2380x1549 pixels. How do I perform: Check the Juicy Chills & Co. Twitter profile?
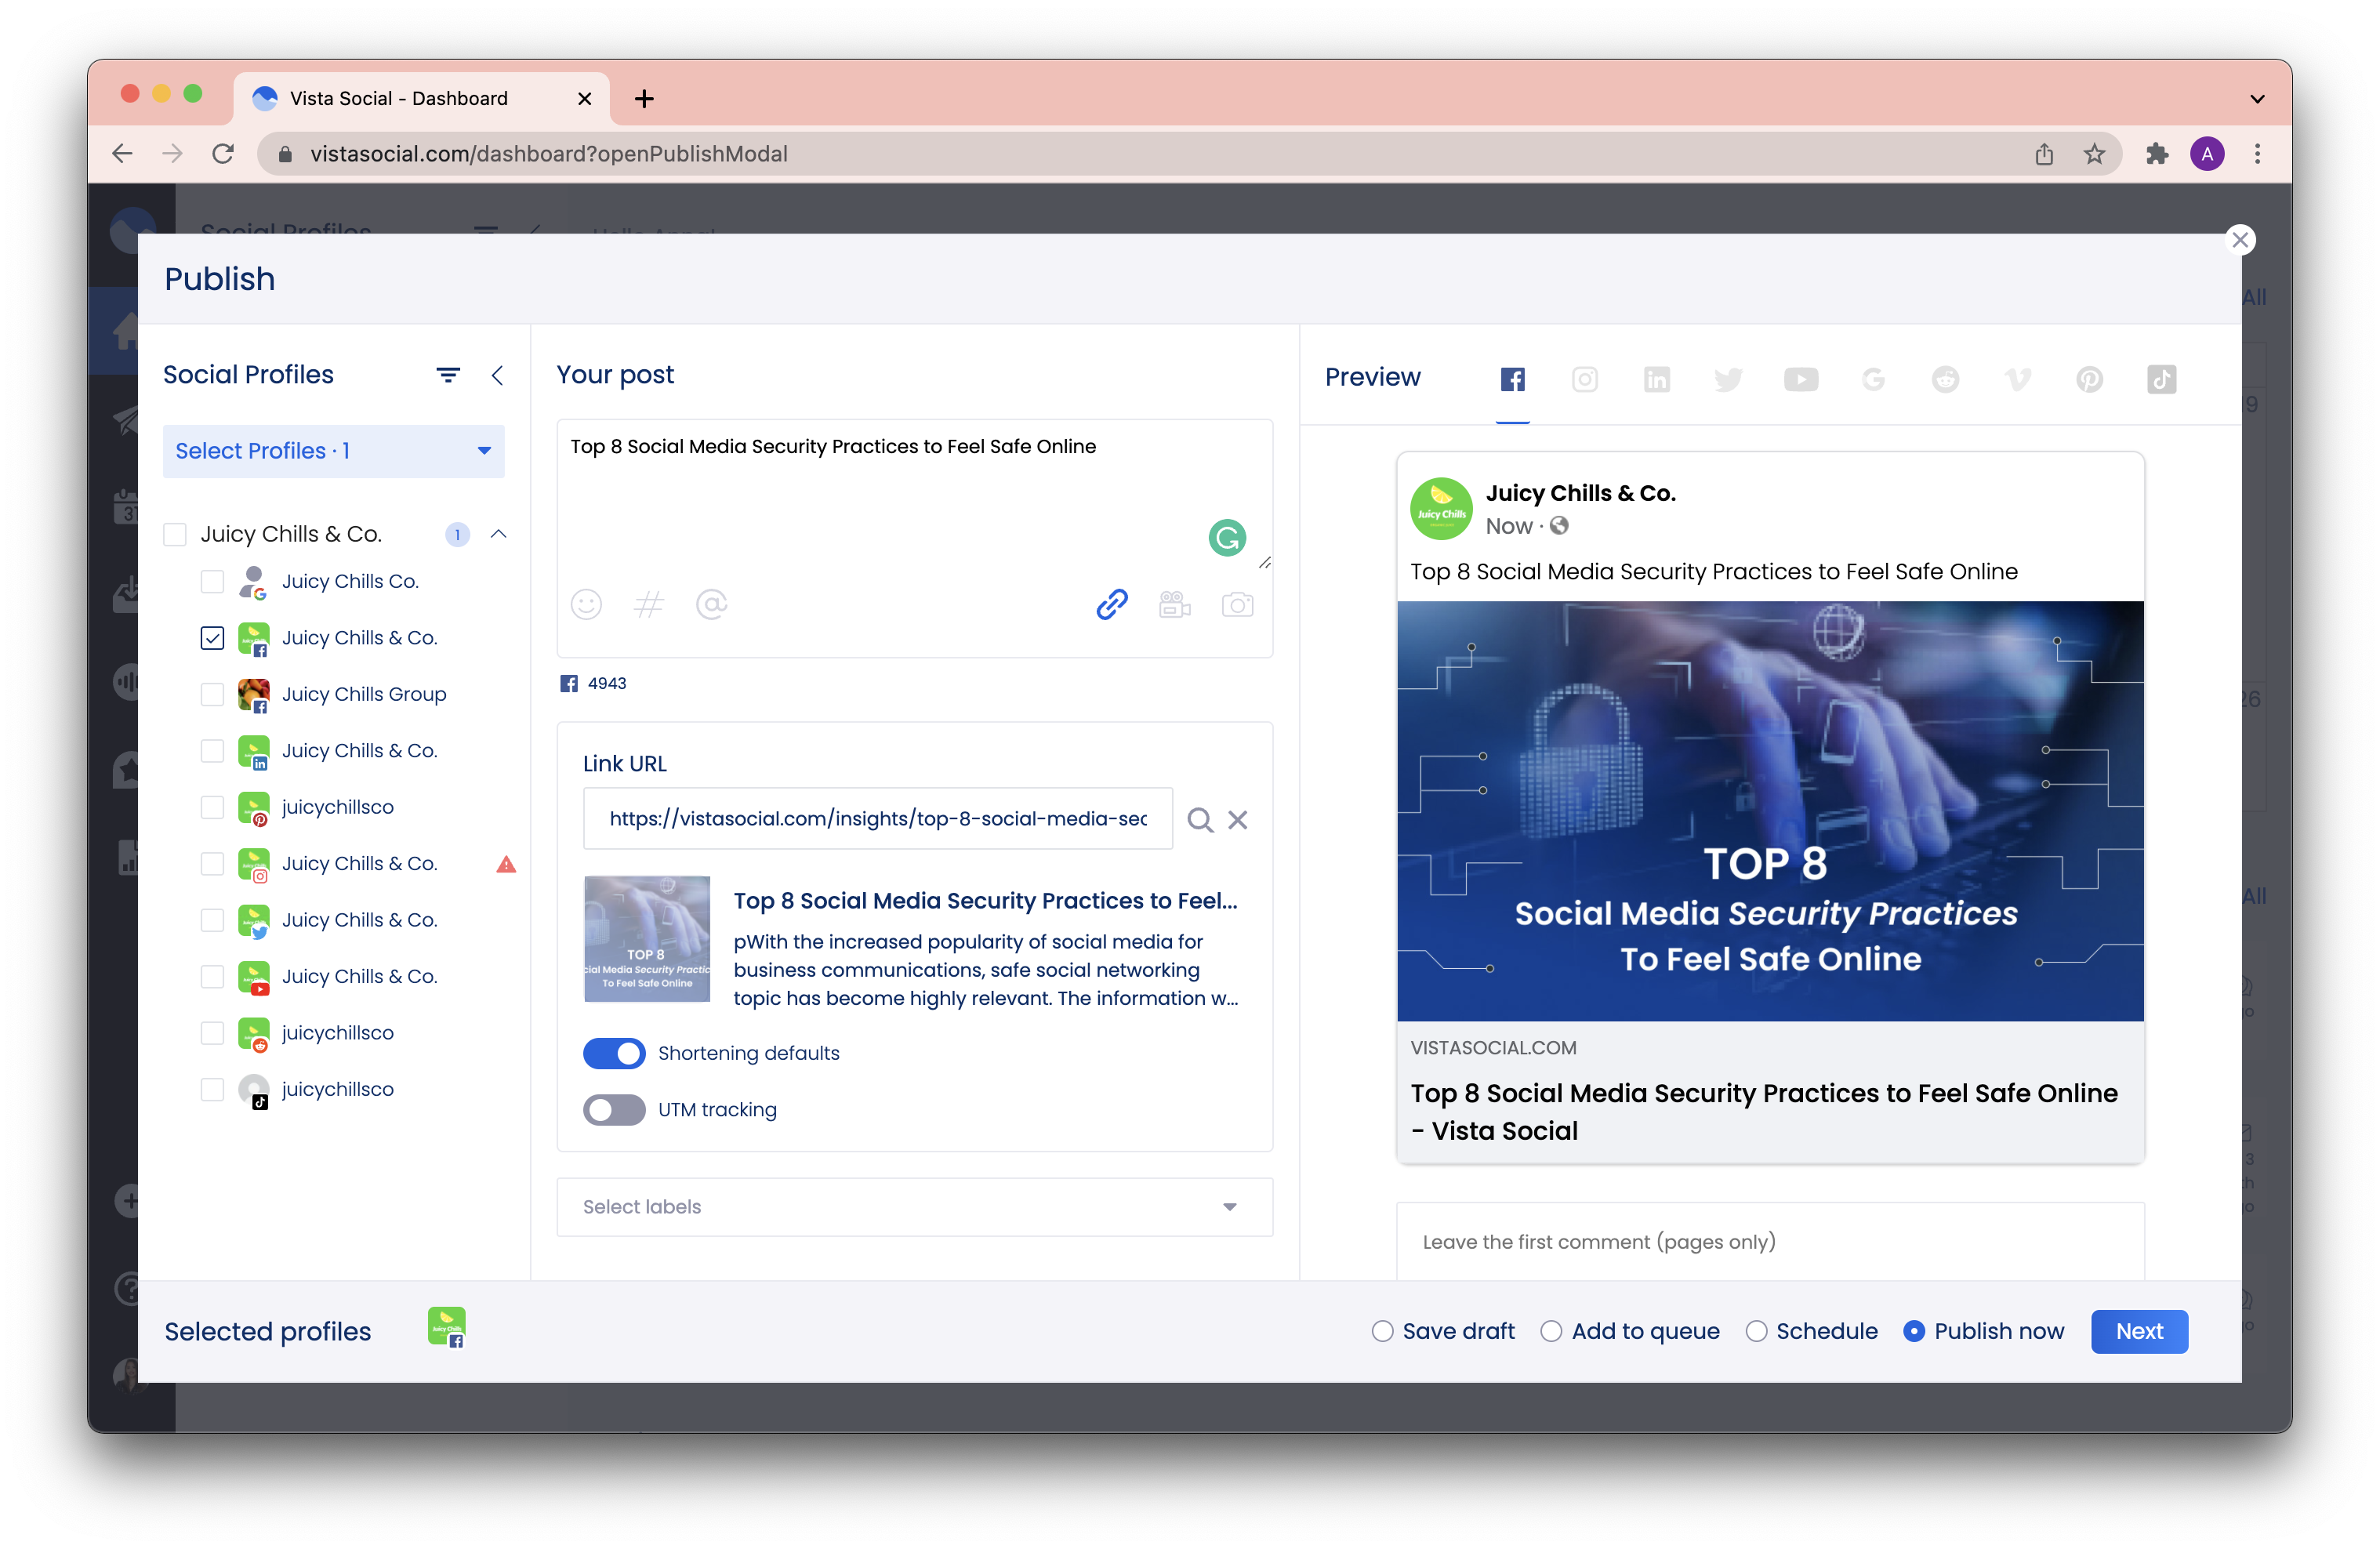point(212,920)
